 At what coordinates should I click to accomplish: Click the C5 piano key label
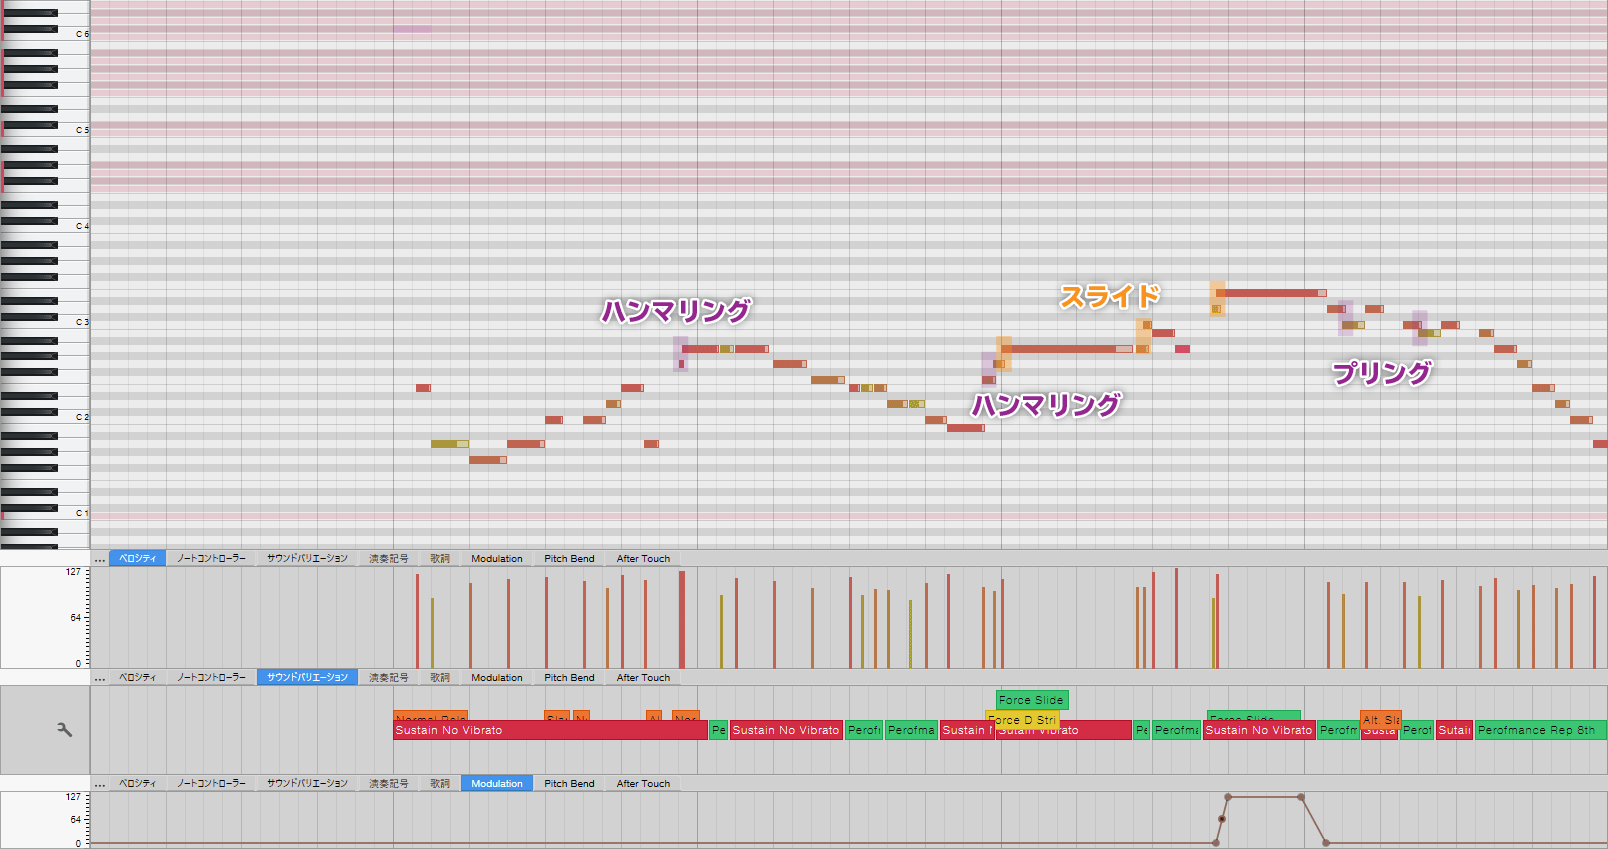82,130
